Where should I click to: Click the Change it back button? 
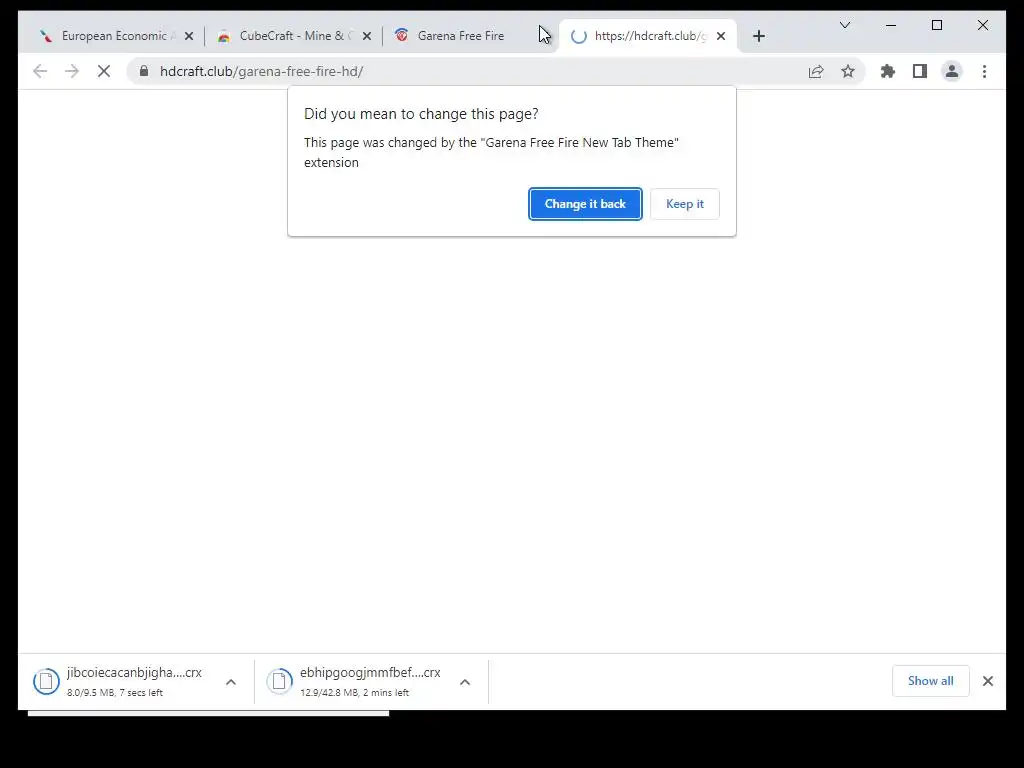585,204
